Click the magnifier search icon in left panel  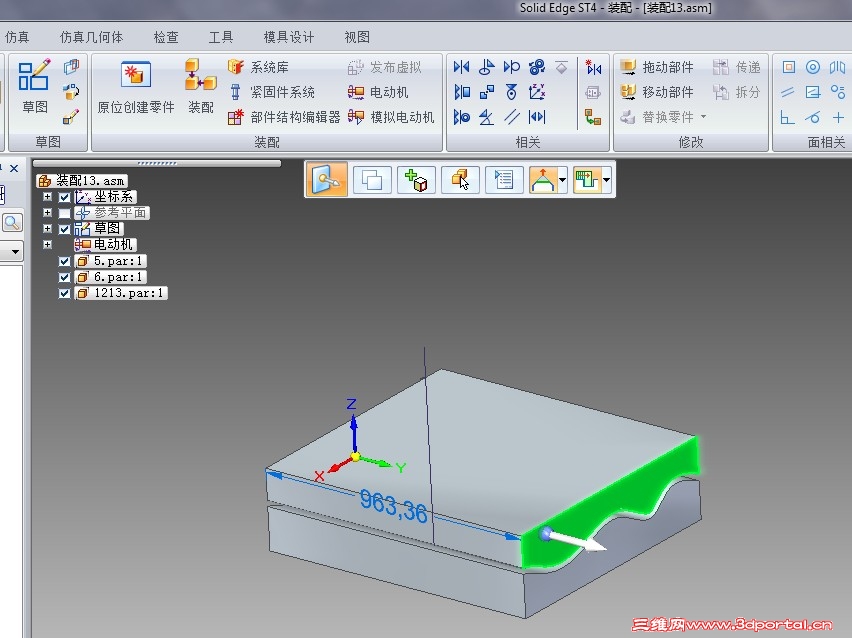coord(12,222)
